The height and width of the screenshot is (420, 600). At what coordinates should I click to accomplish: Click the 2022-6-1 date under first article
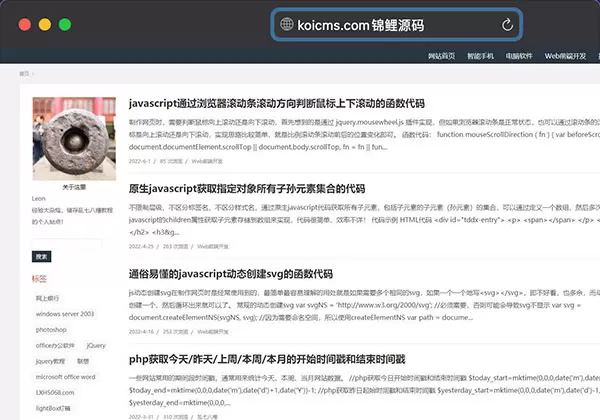[140, 161]
